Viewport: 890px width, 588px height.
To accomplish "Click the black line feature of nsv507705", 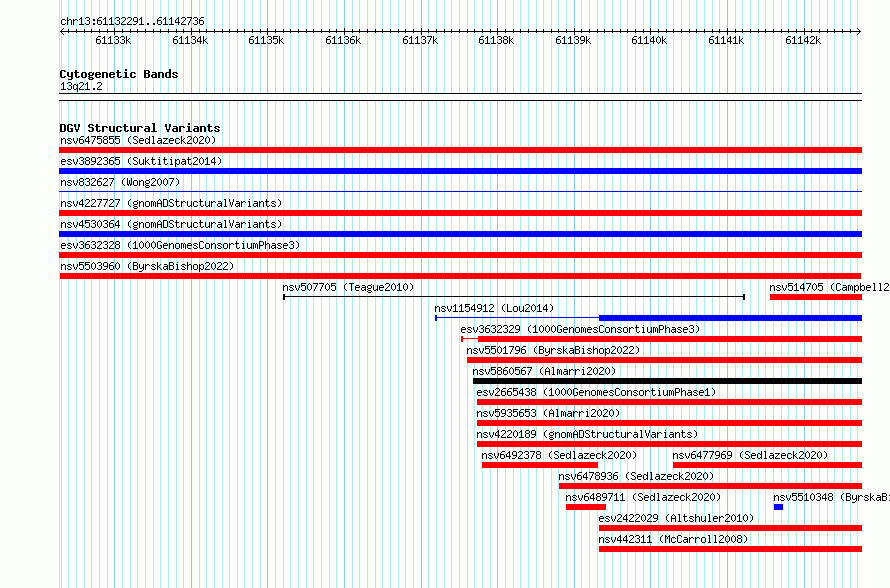I will click(514, 297).
